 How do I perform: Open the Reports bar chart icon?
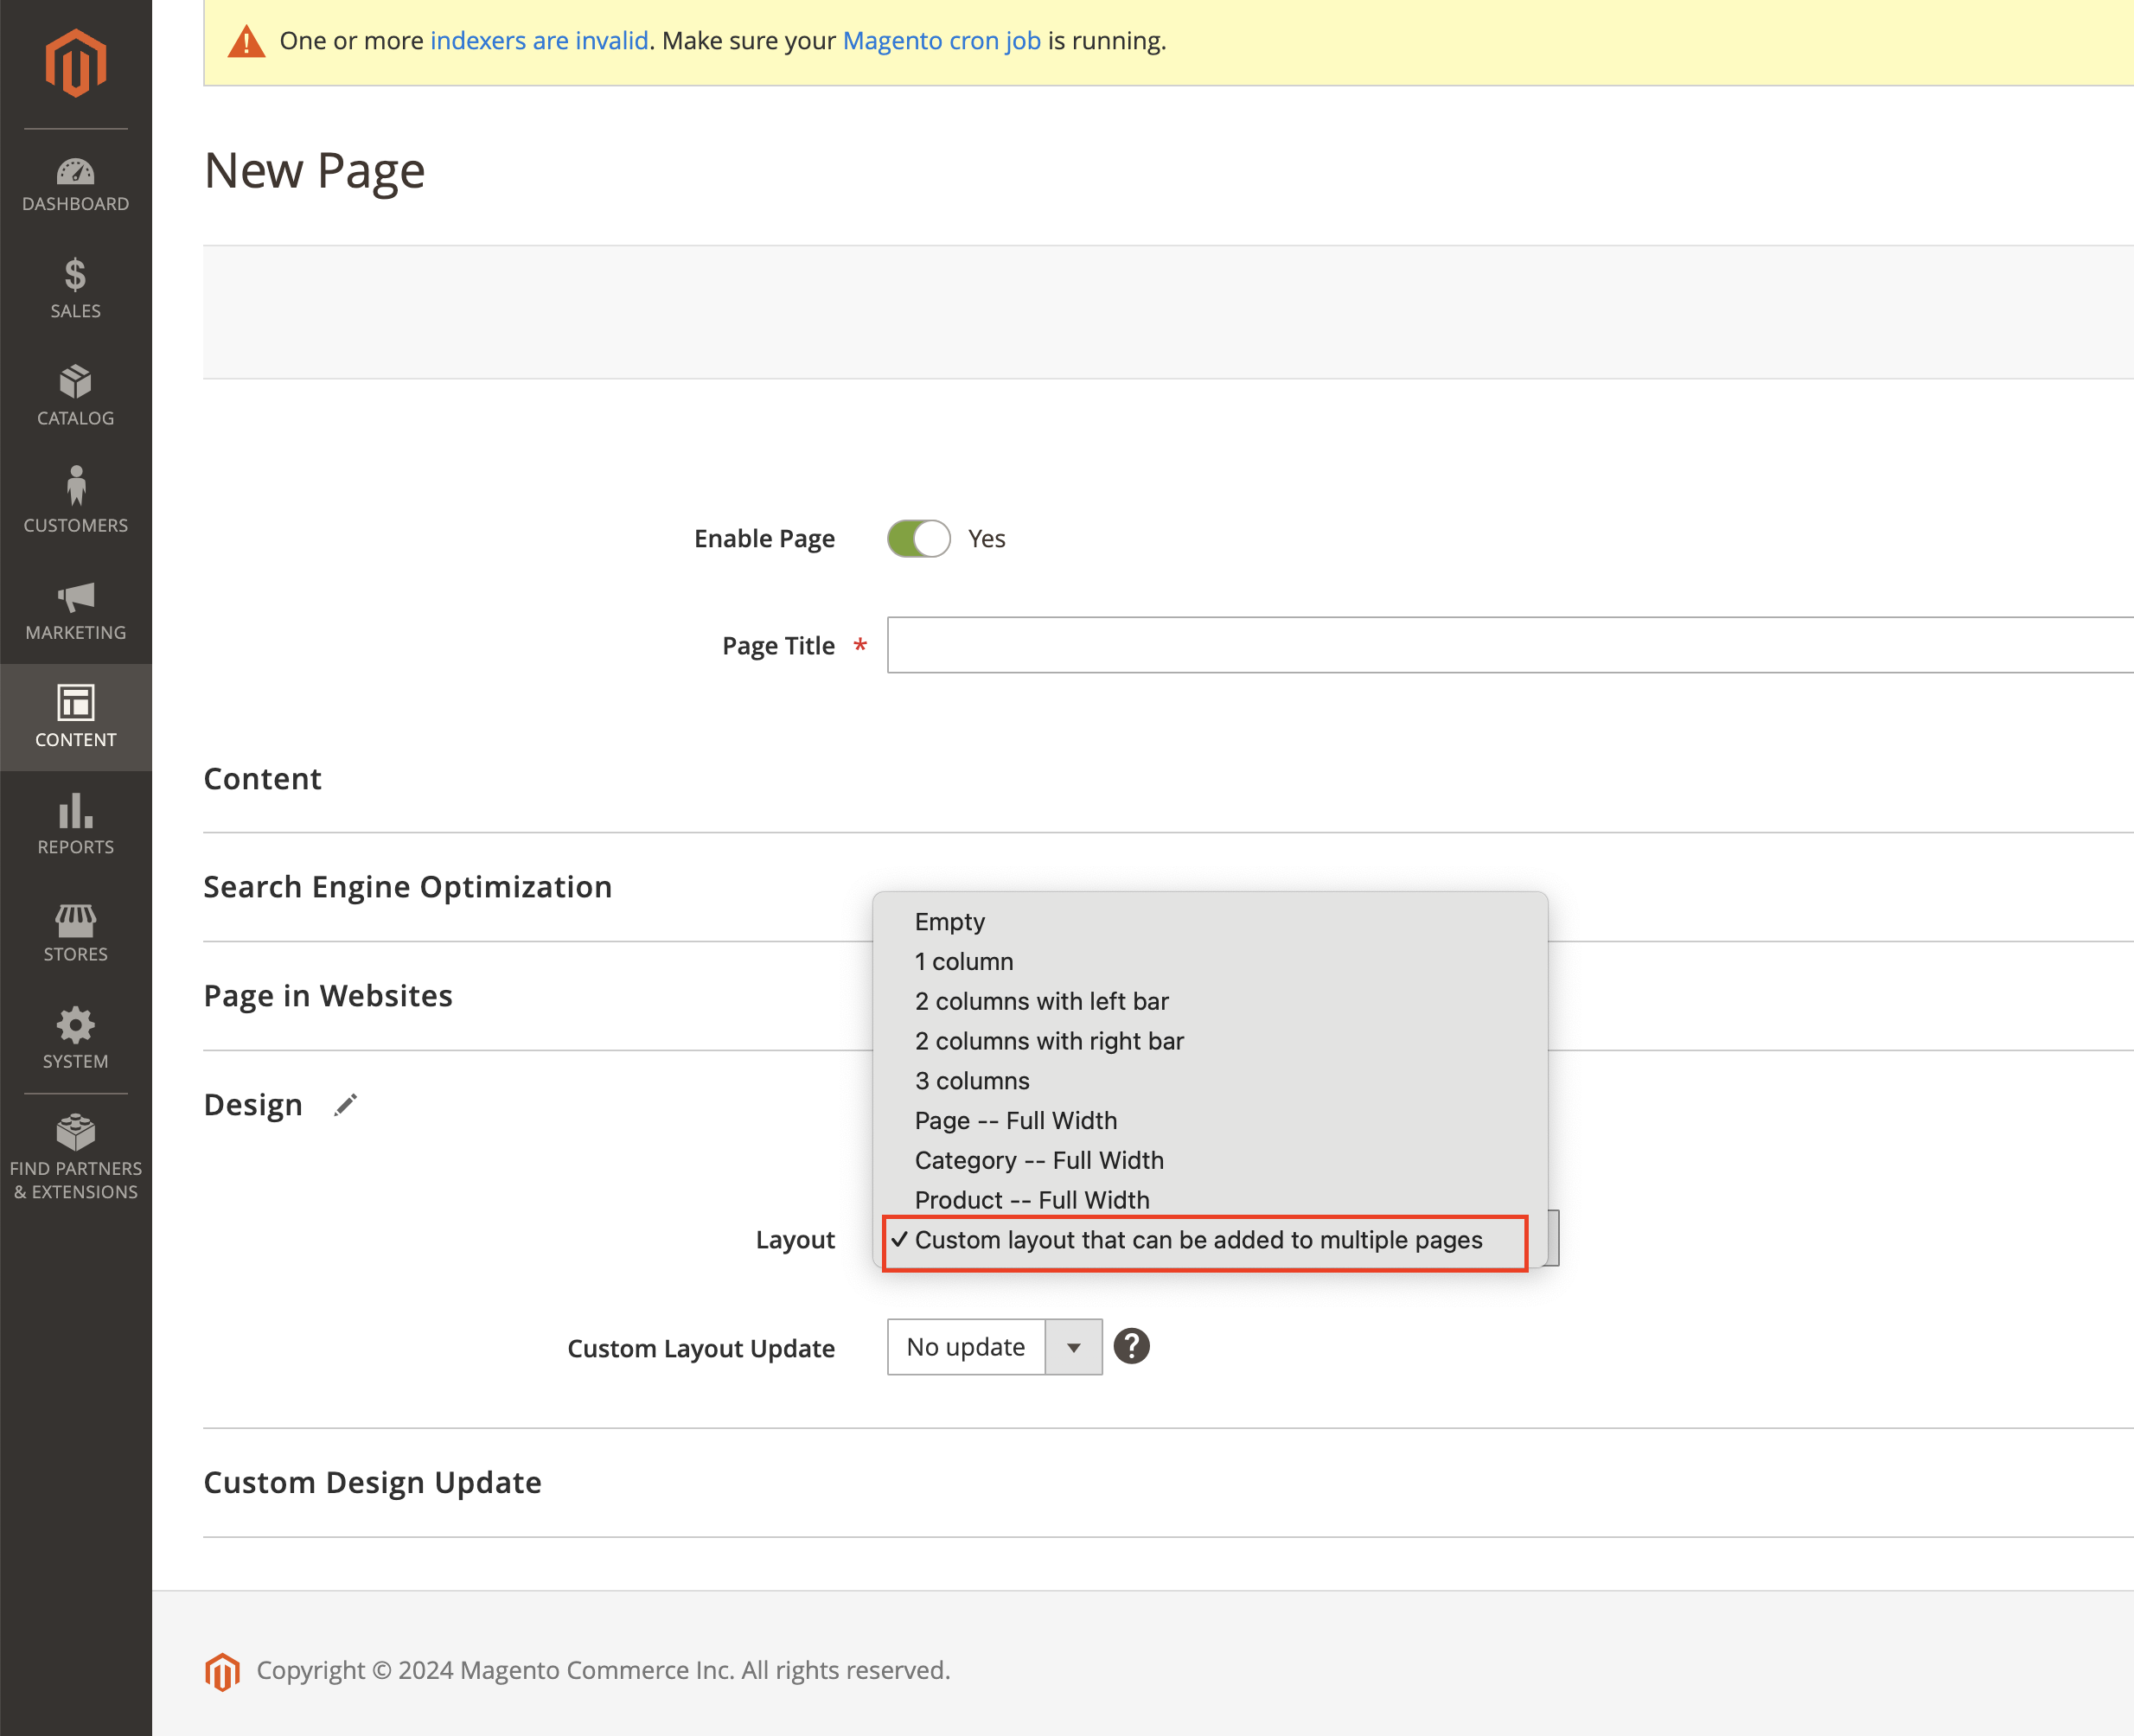75,811
